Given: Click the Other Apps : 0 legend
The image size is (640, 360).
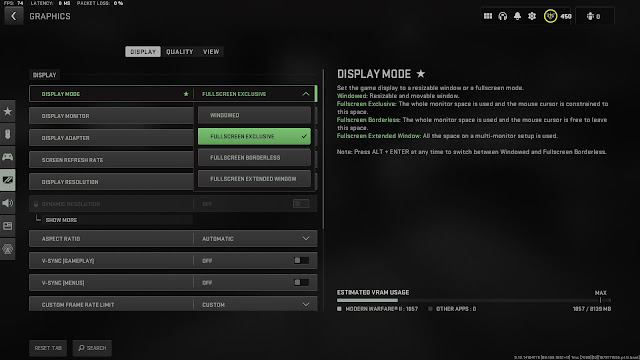Looking at the screenshot, I should (452, 309).
